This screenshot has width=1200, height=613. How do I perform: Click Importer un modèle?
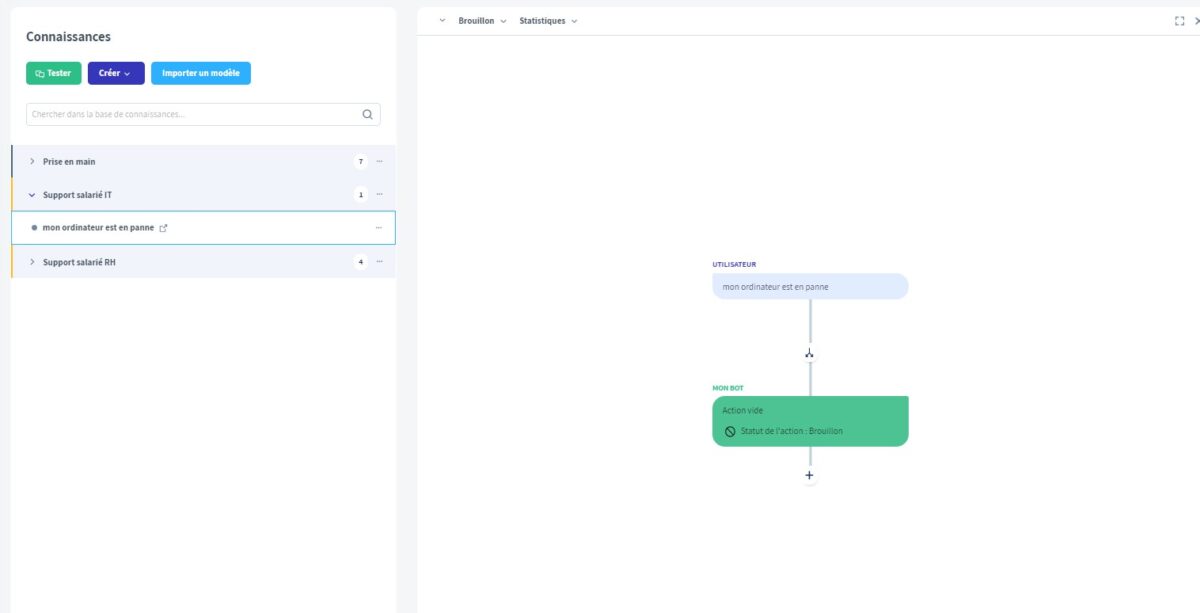201,72
